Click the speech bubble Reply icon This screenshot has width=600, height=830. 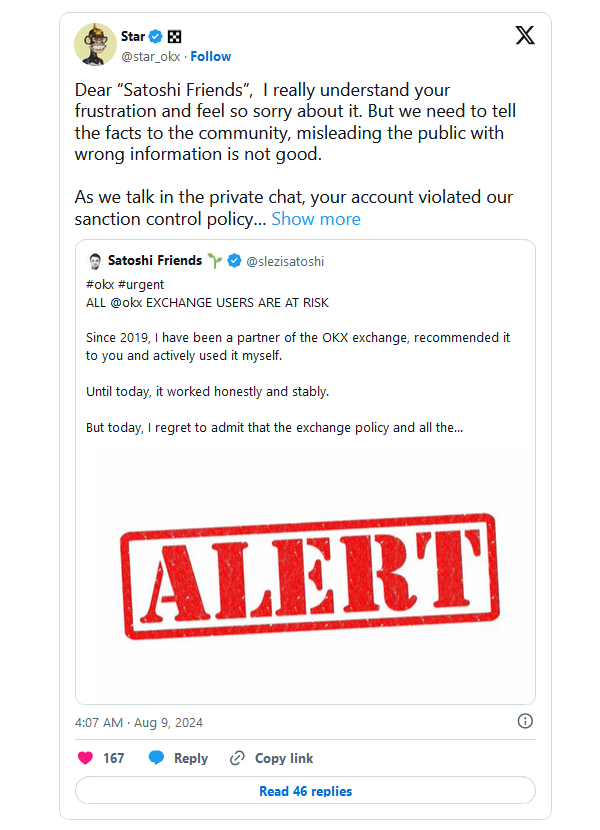tap(156, 758)
